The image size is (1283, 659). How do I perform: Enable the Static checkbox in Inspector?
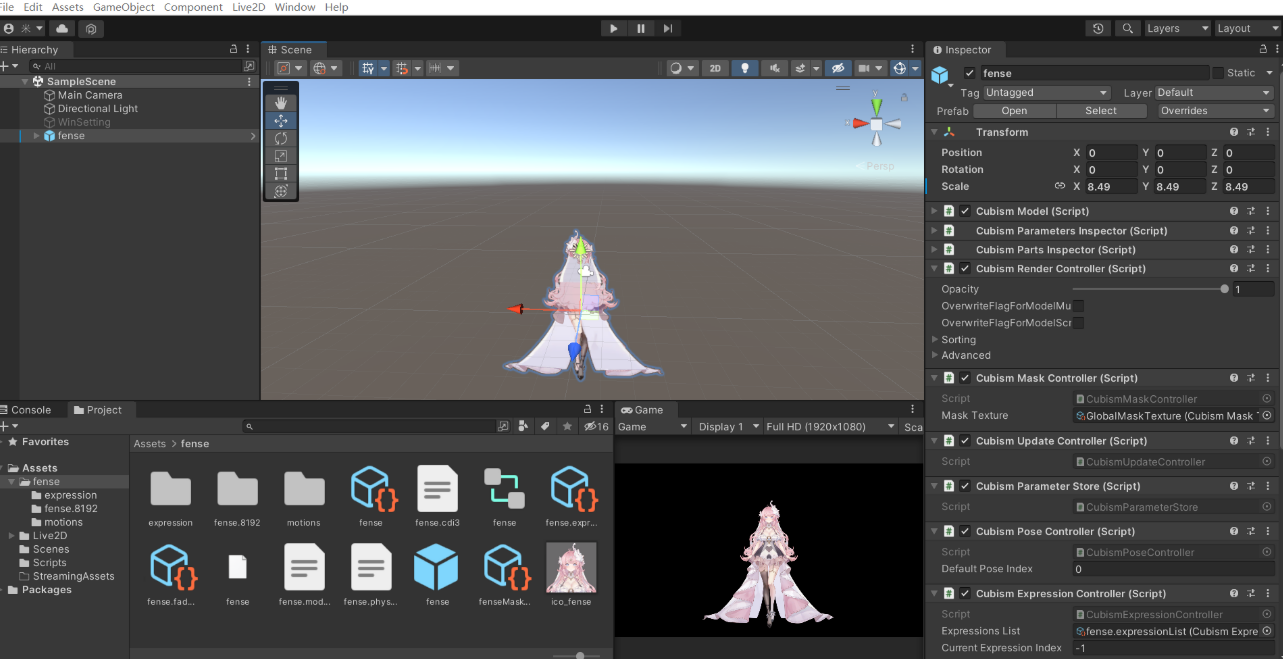(1217, 73)
